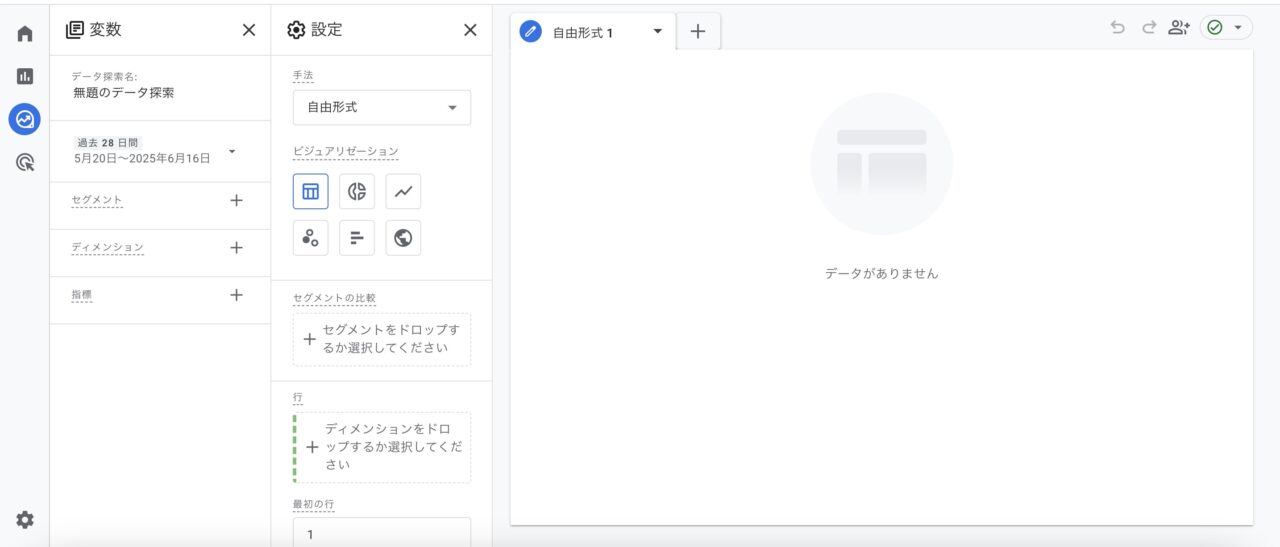Select line chart visualization icon
The image size is (1280, 547).
[403, 191]
